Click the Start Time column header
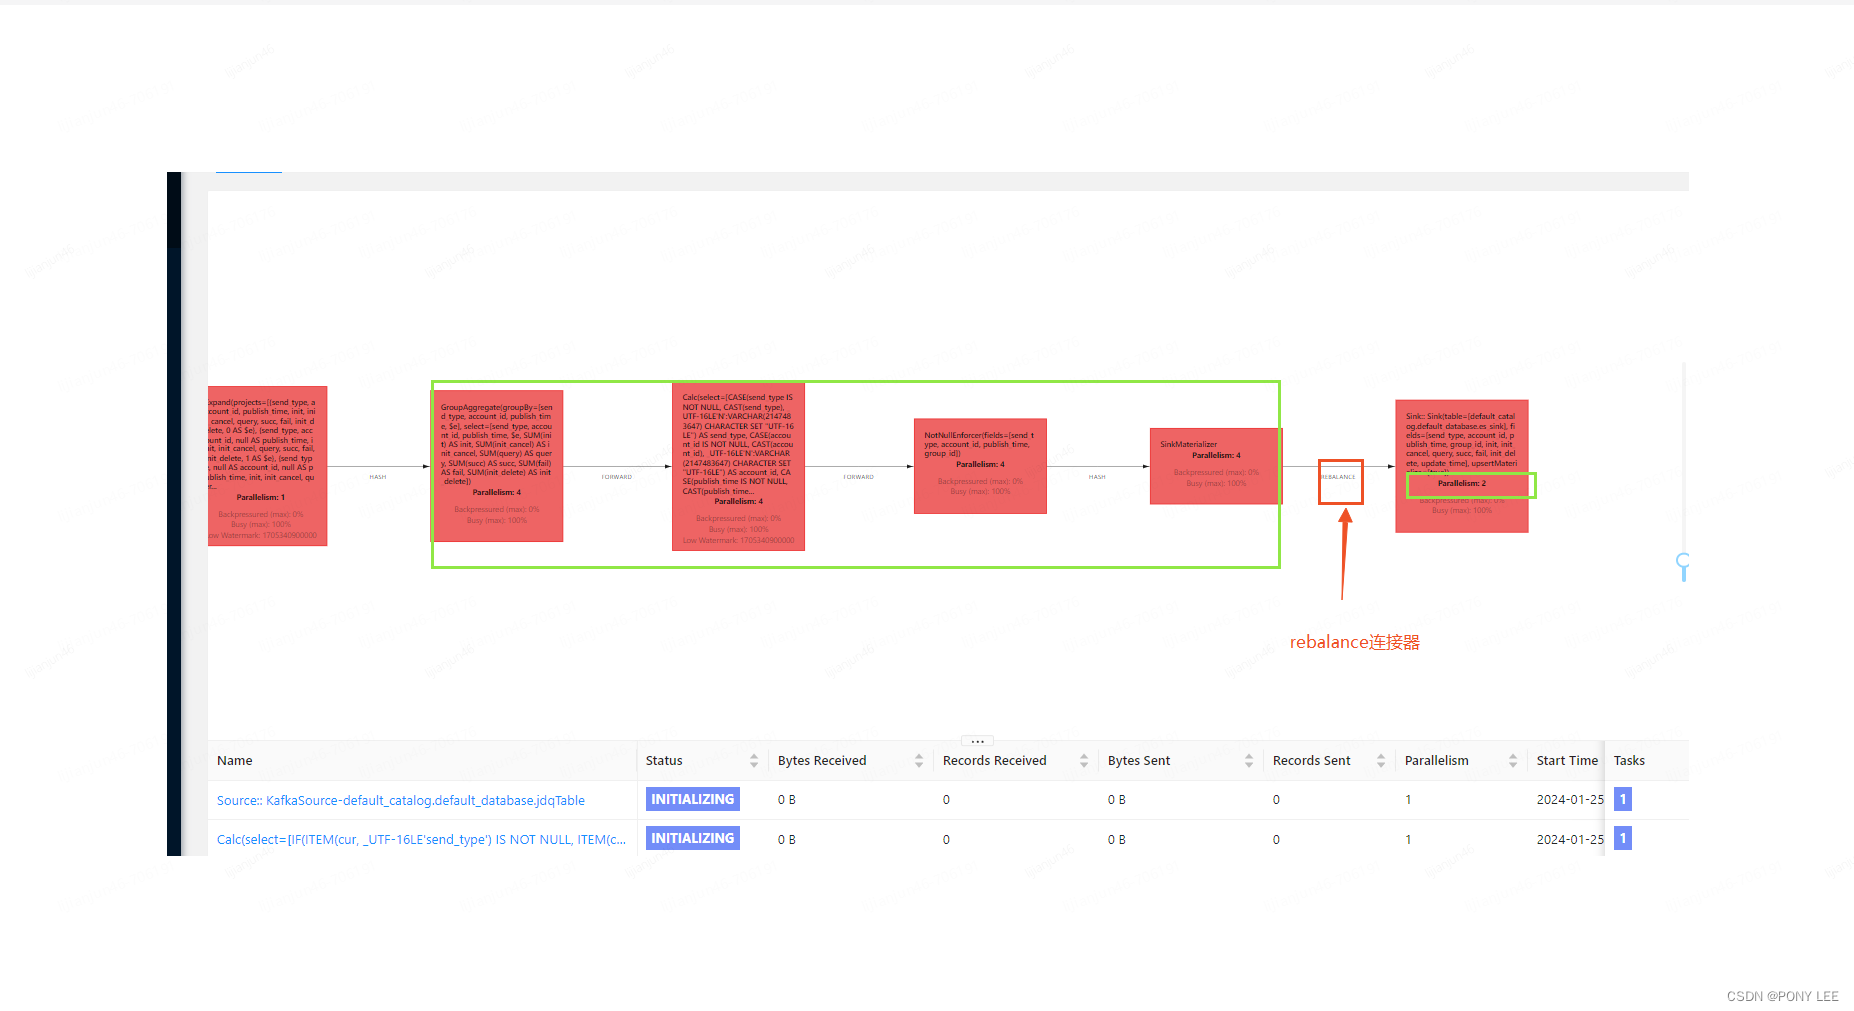This screenshot has width=1854, height=1011. (x=1567, y=761)
